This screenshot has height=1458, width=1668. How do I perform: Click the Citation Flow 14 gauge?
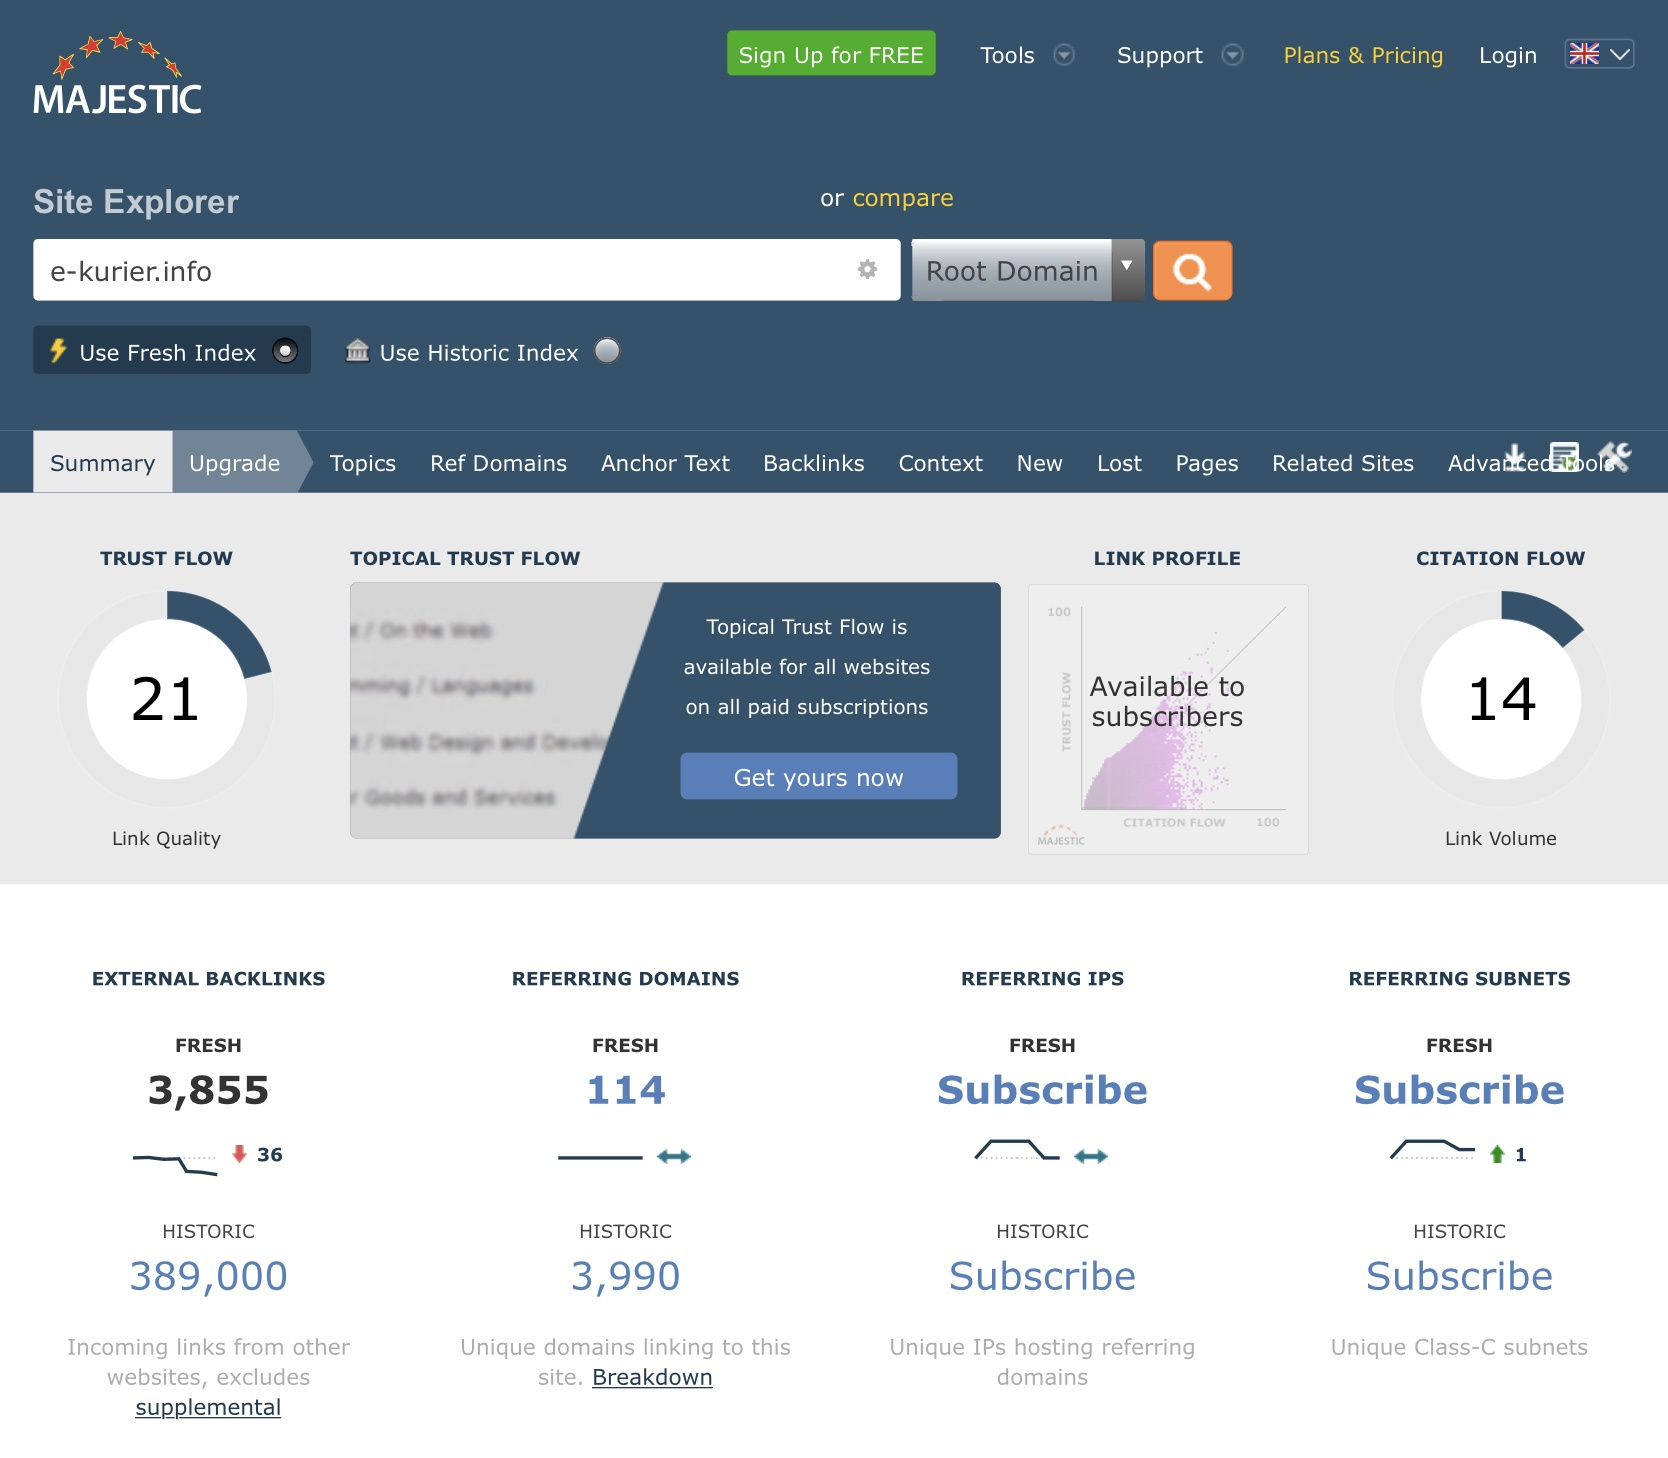click(x=1501, y=699)
